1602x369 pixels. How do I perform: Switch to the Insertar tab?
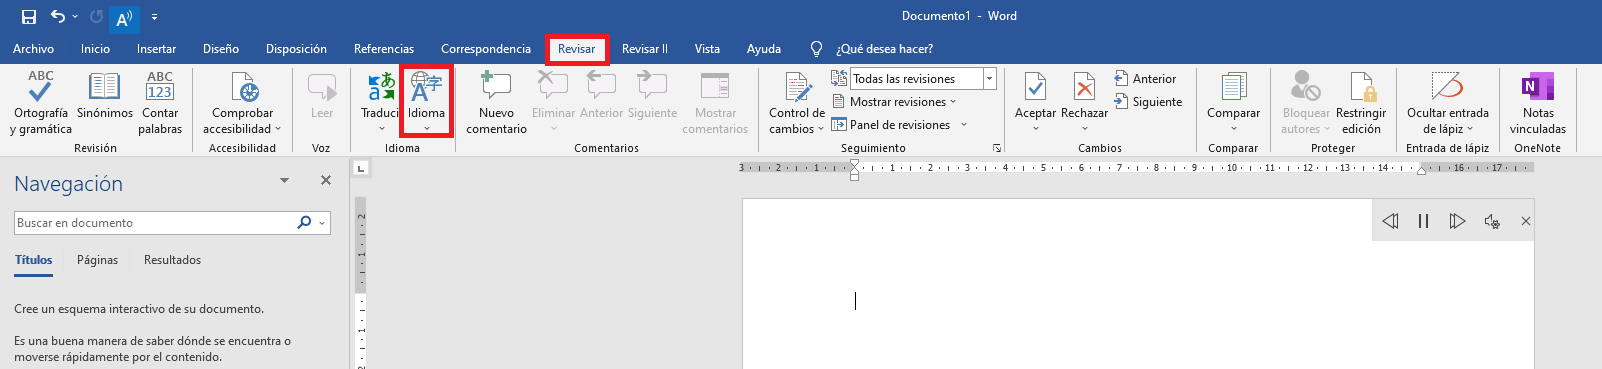click(x=156, y=49)
